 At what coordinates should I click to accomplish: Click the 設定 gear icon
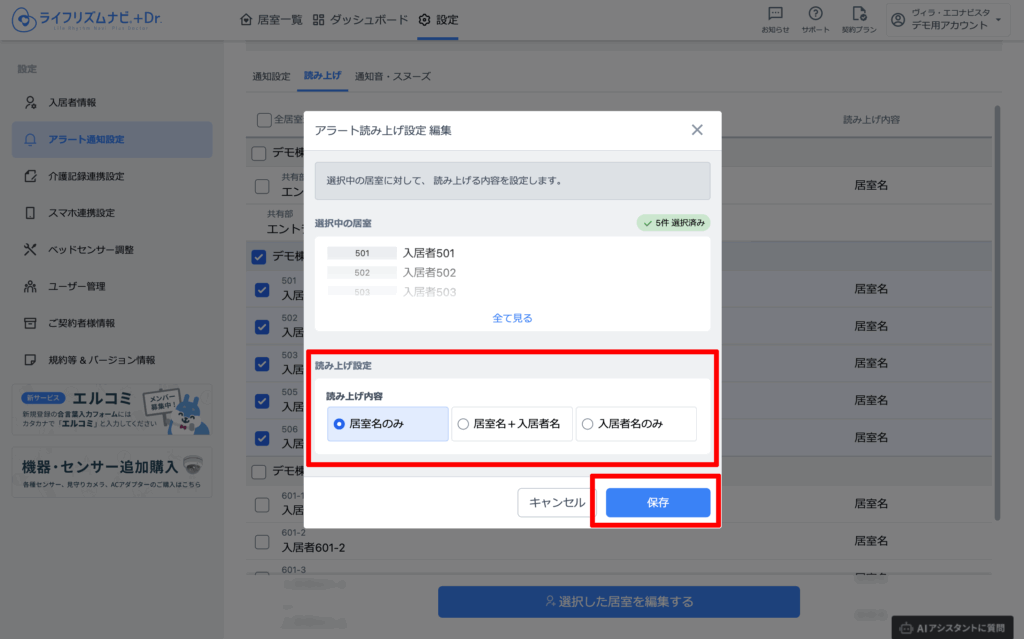click(x=424, y=20)
